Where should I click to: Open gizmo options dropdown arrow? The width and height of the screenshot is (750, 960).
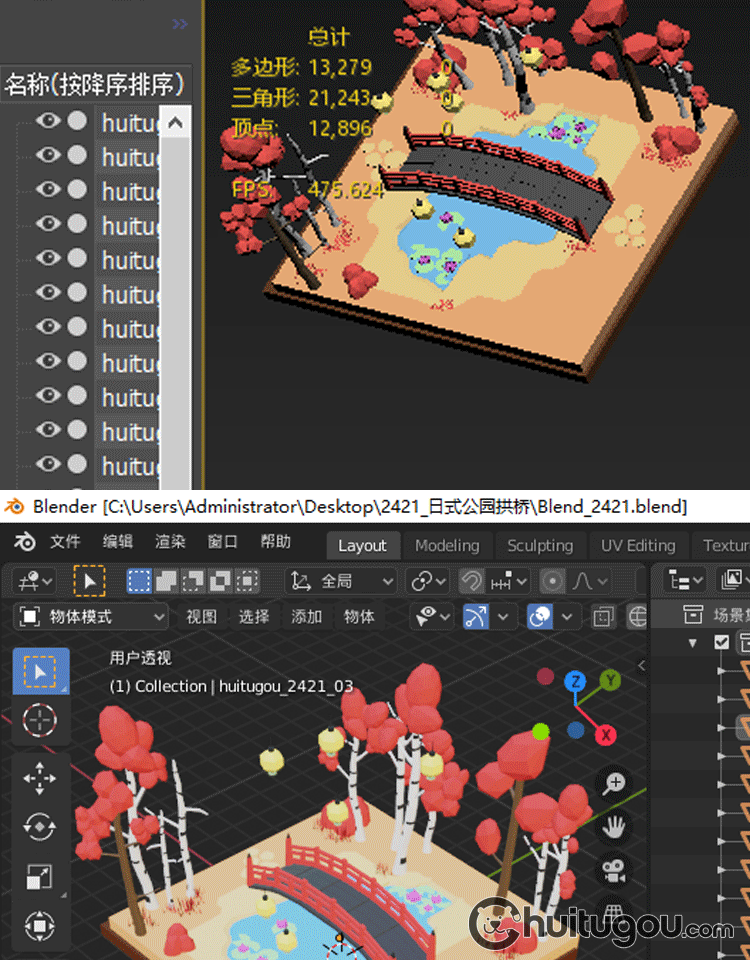pyautogui.click(x=503, y=617)
